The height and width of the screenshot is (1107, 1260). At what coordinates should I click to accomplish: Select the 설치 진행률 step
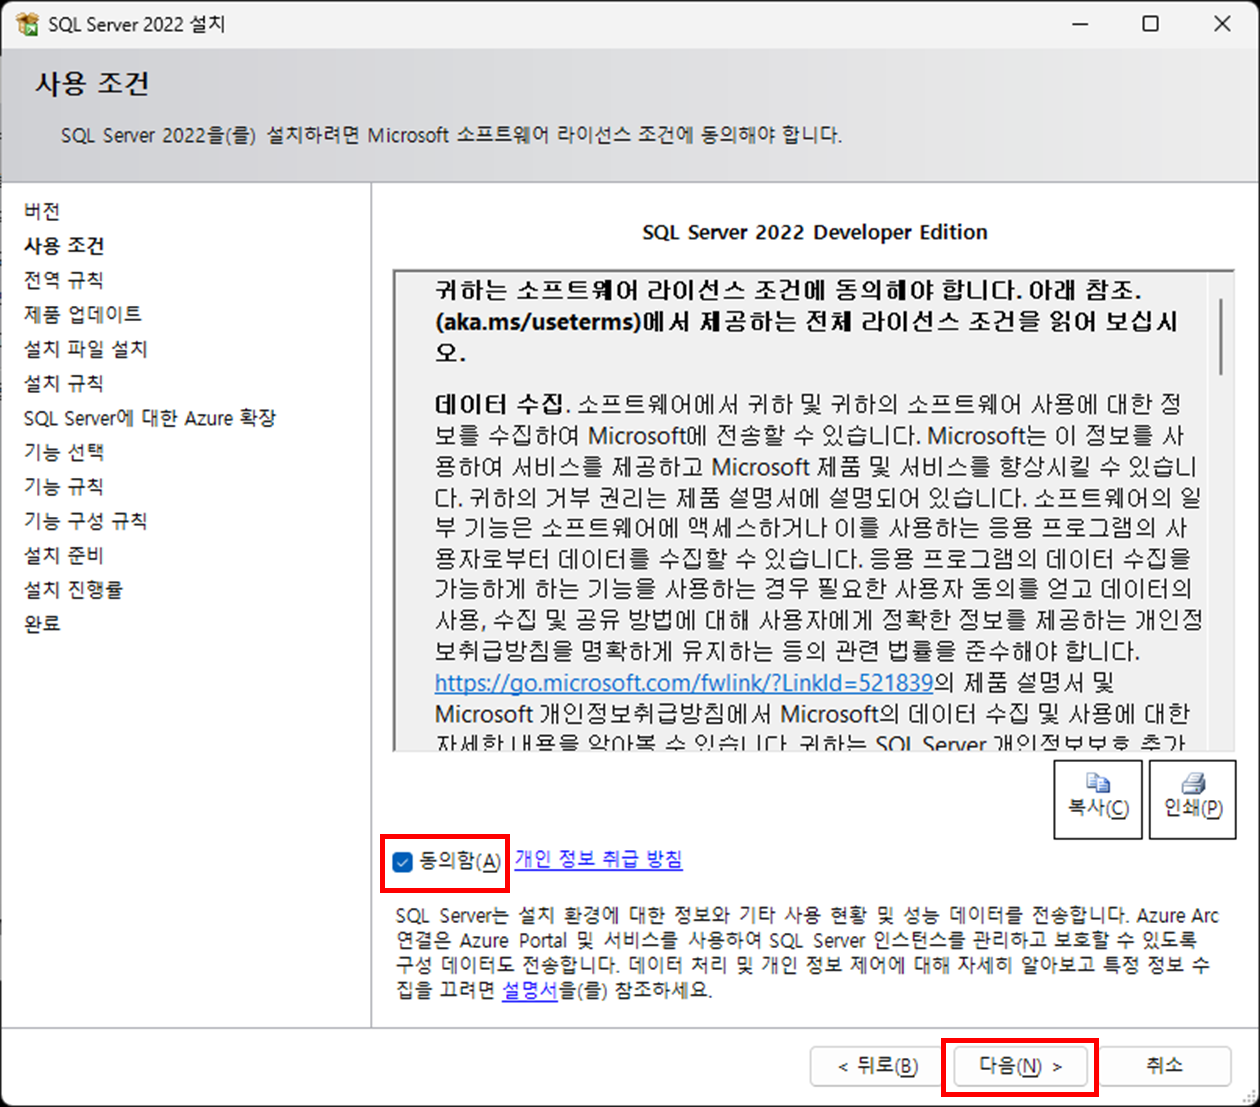73,589
